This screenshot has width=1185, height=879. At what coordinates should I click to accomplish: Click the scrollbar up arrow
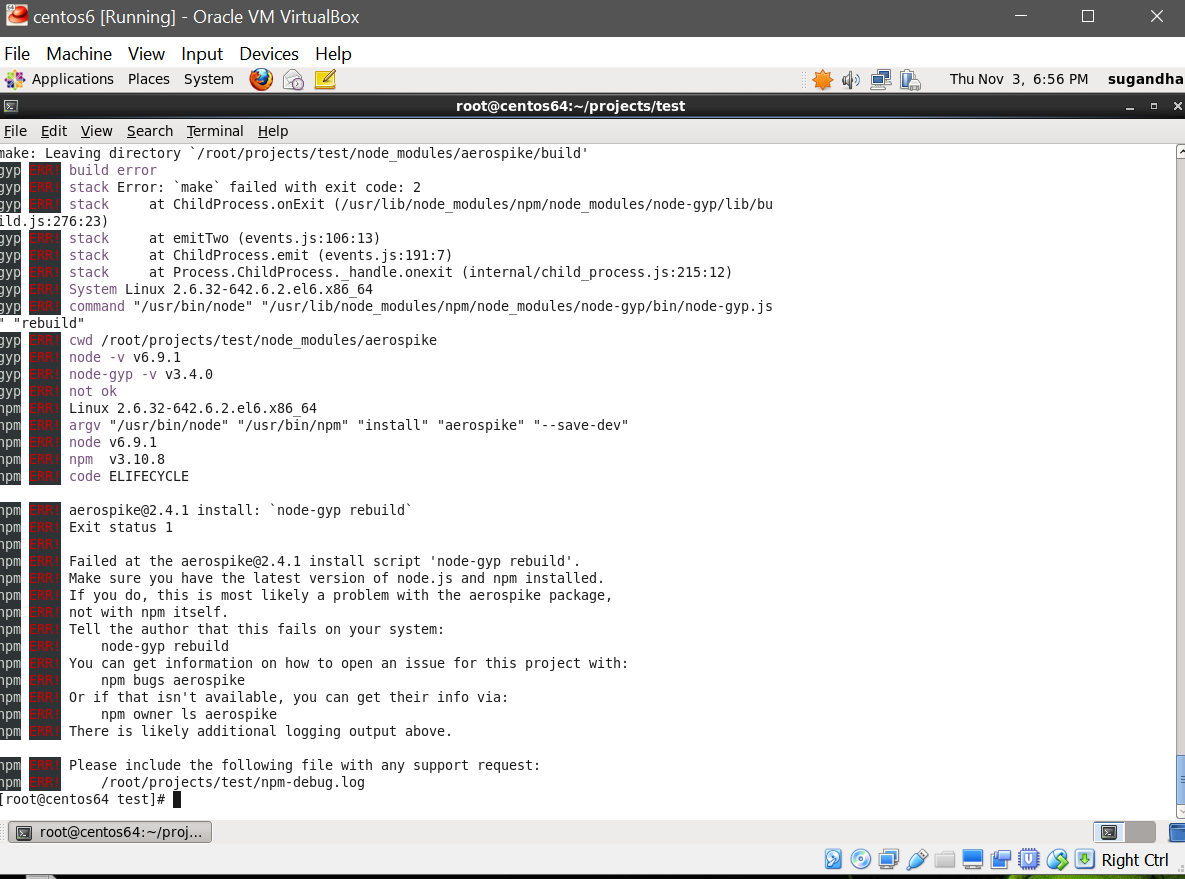click(1180, 152)
